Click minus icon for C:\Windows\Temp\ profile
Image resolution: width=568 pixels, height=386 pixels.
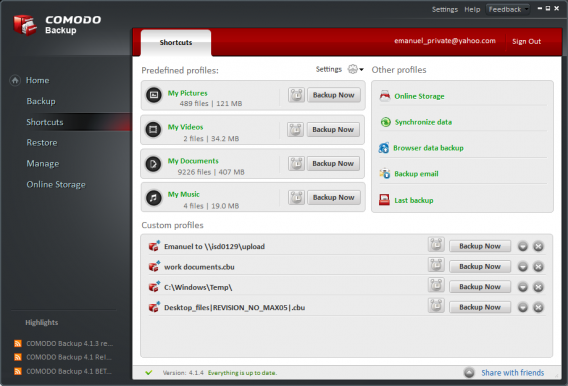[x=523, y=287]
